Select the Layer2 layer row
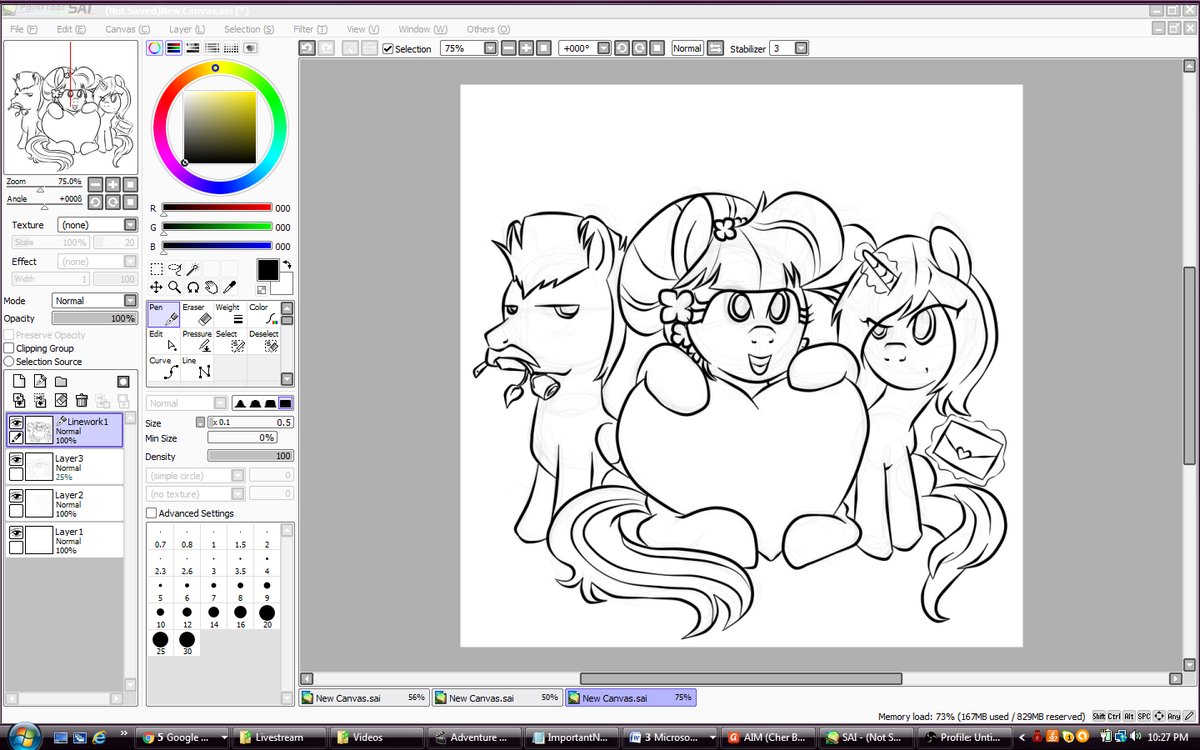This screenshot has height=750, width=1200. [65, 503]
